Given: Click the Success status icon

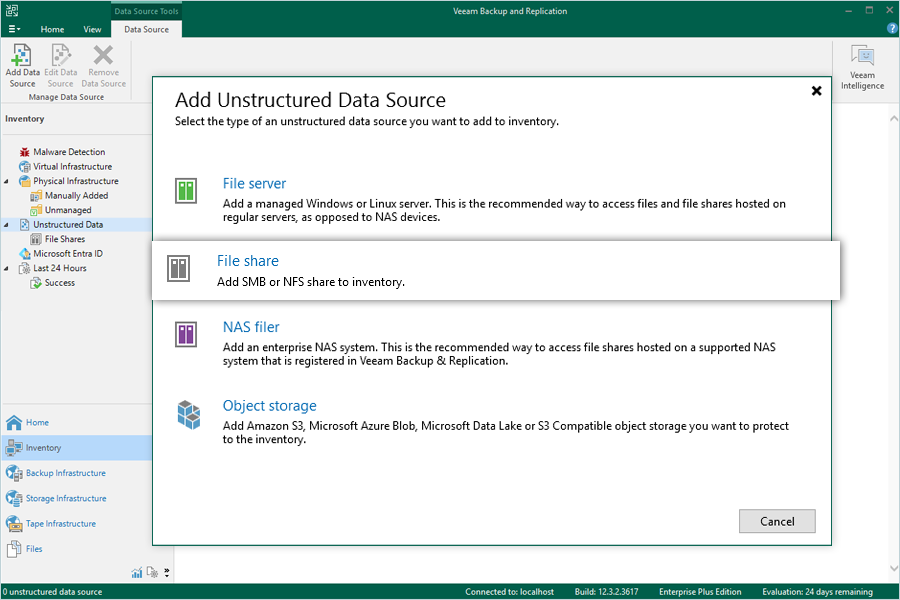Looking at the screenshot, I should [x=36, y=282].
